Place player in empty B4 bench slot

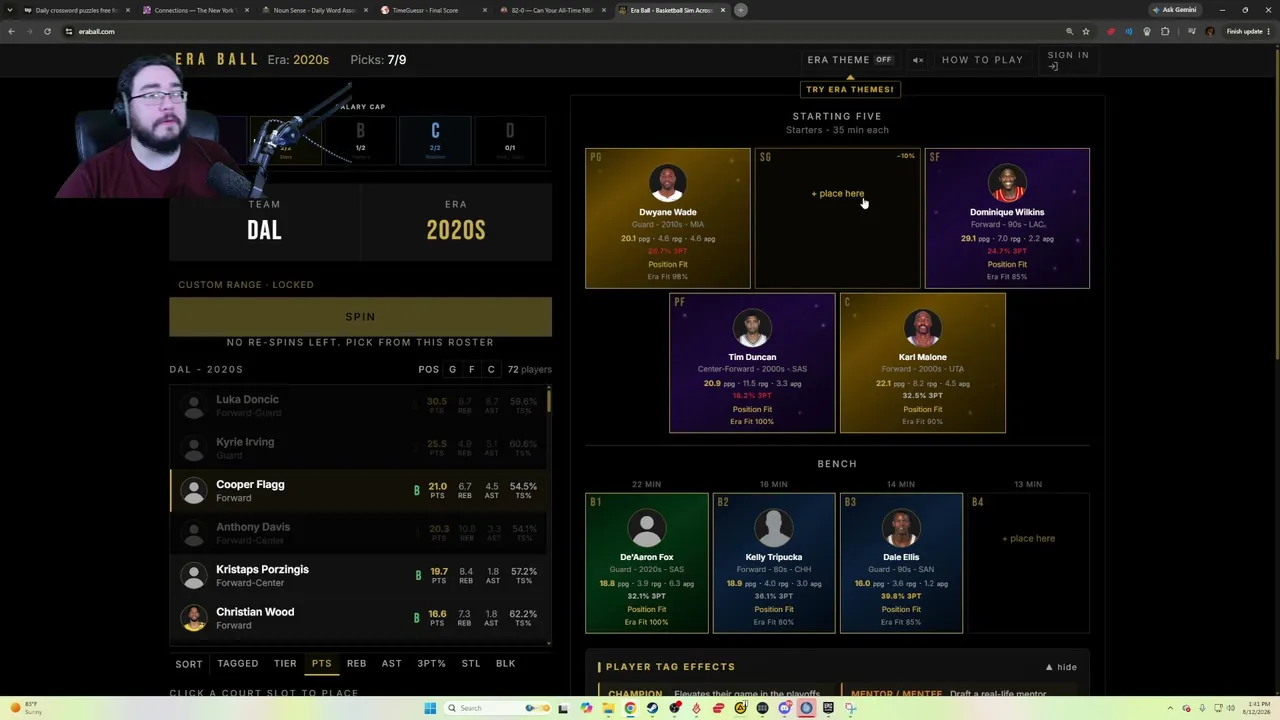(1028, 563)
